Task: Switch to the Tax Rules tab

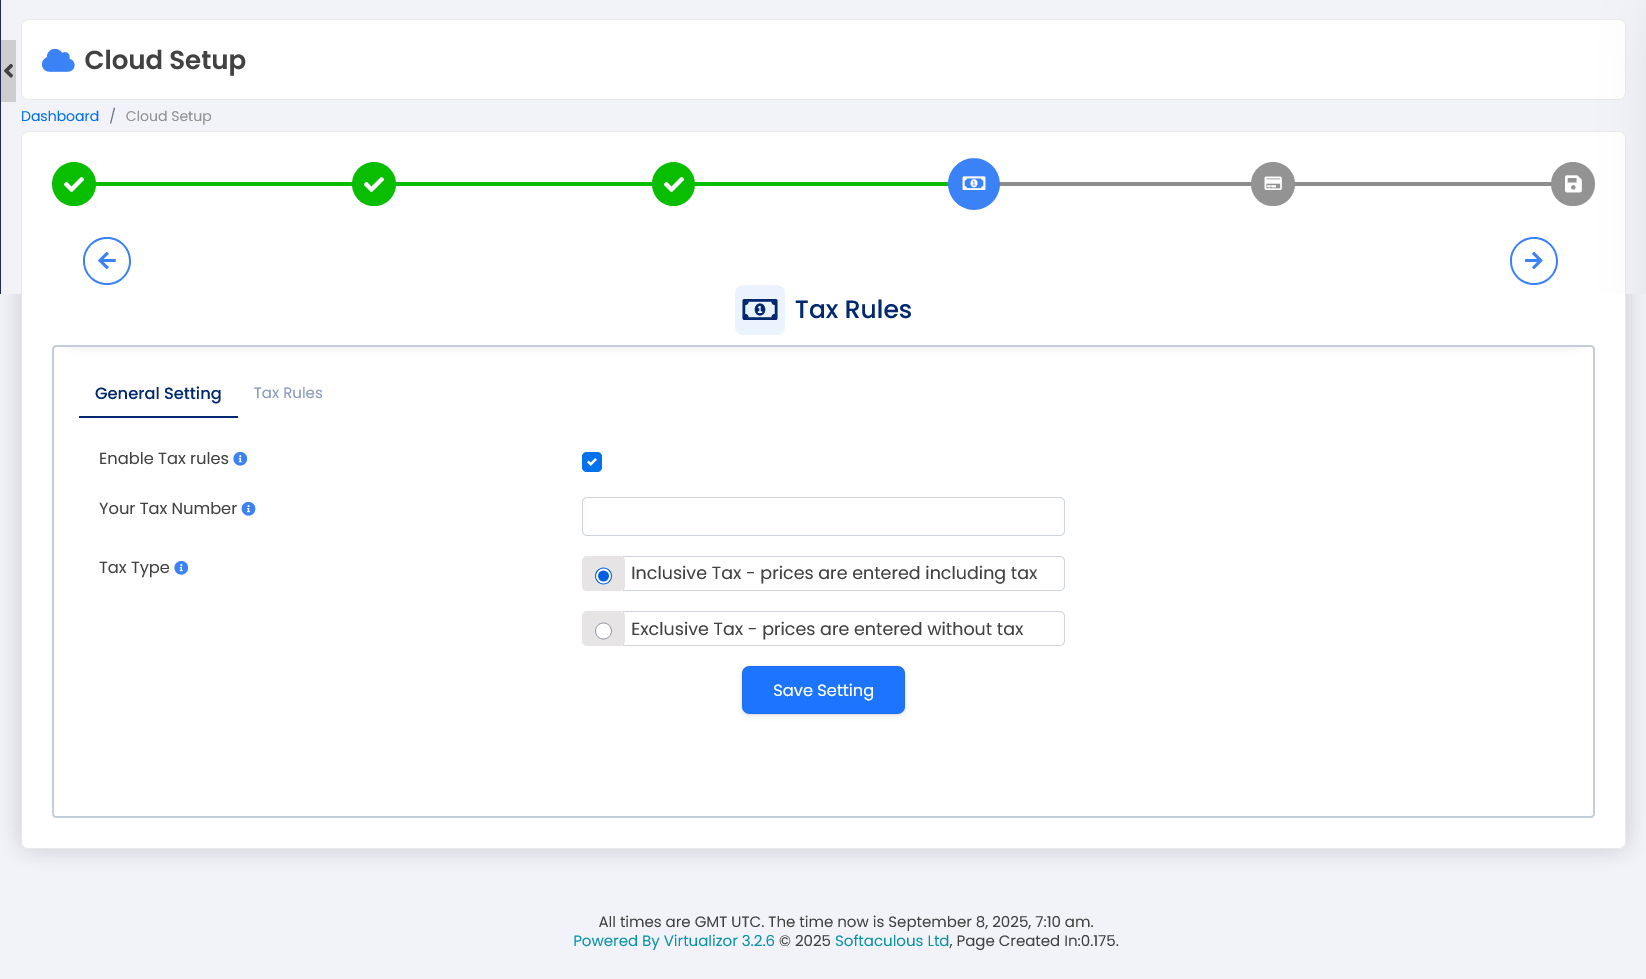Action: [288, 393]
